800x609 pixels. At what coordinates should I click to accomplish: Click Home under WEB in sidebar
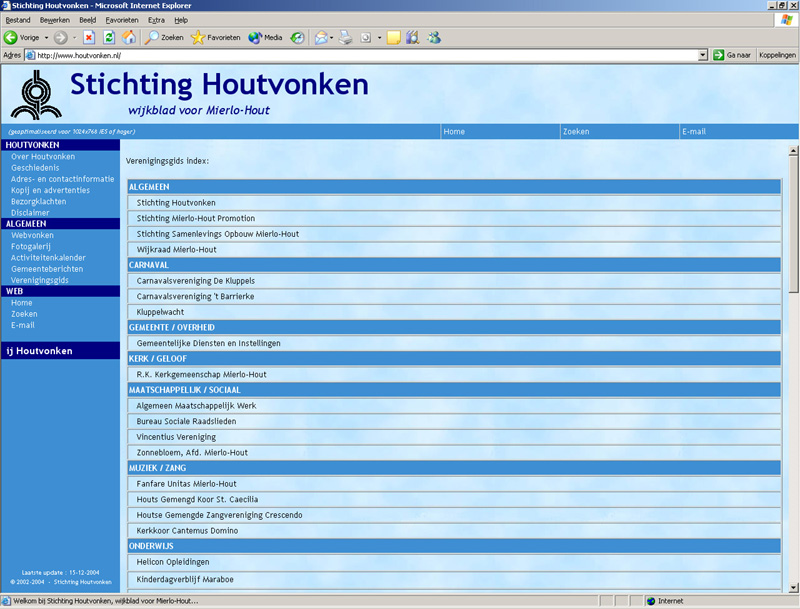[x=21, y=302]
